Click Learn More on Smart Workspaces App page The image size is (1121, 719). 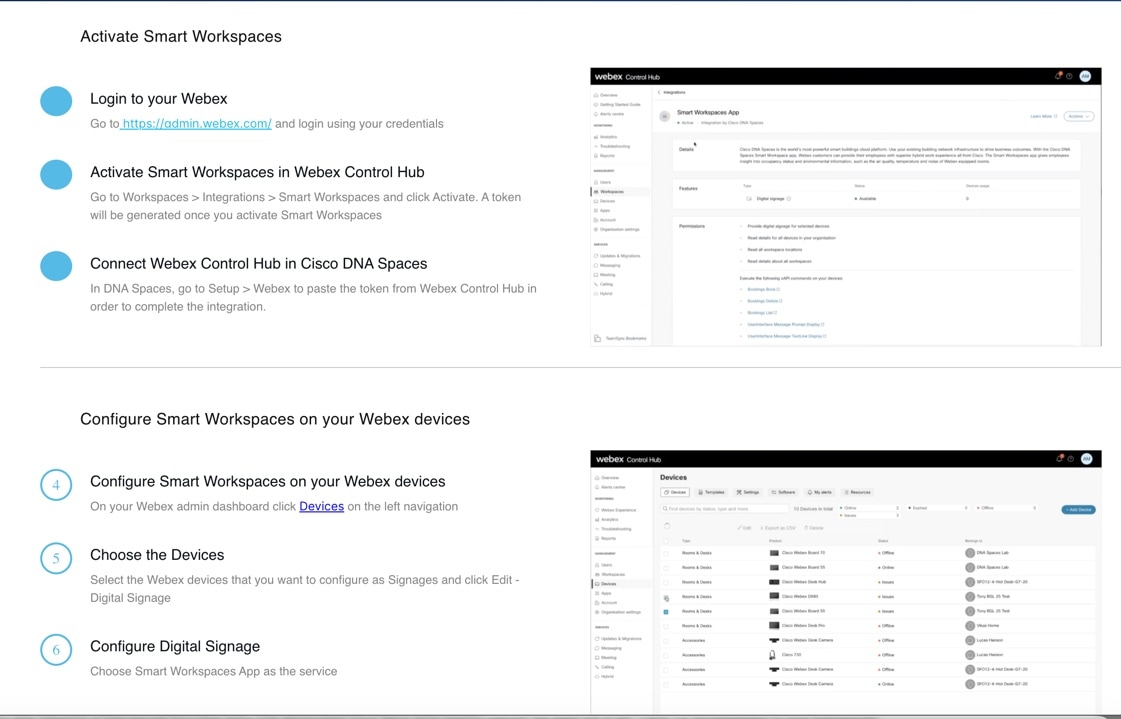(x=1043, y=116)
